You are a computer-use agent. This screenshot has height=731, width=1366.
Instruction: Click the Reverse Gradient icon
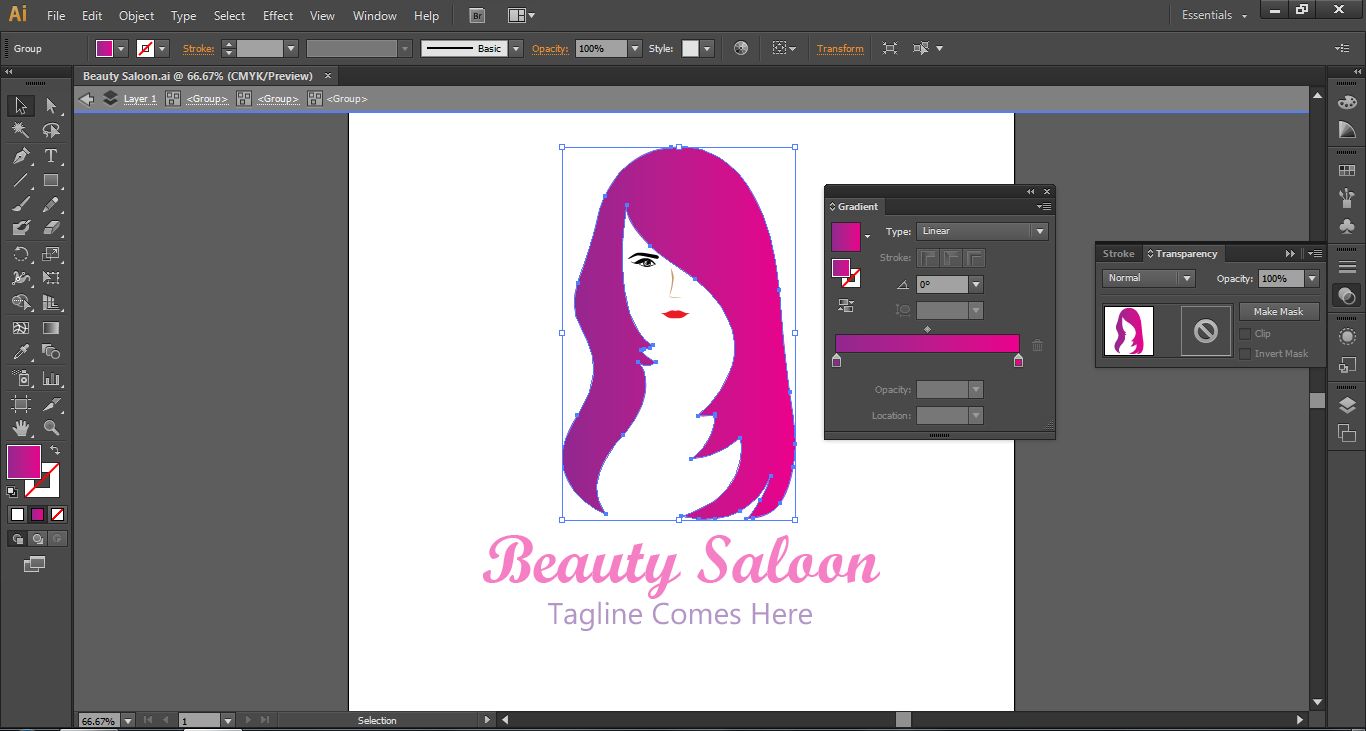click(x=846, y=306)
